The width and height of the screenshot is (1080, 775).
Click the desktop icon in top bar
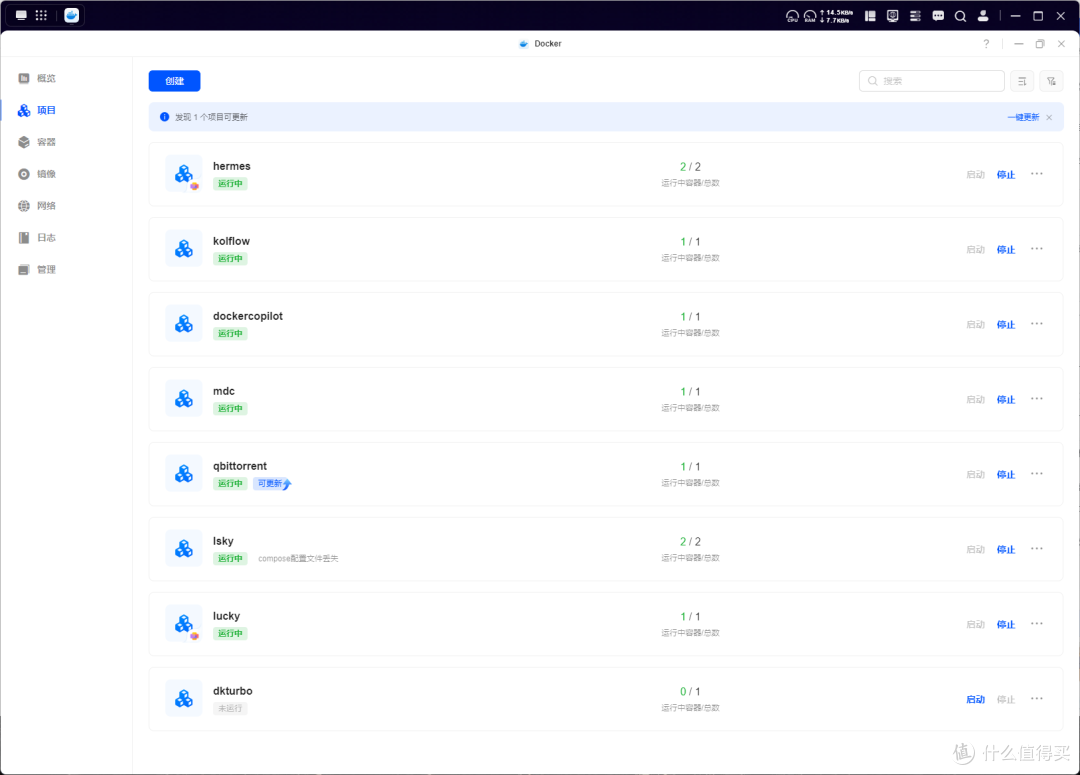[x=21, y=15]
